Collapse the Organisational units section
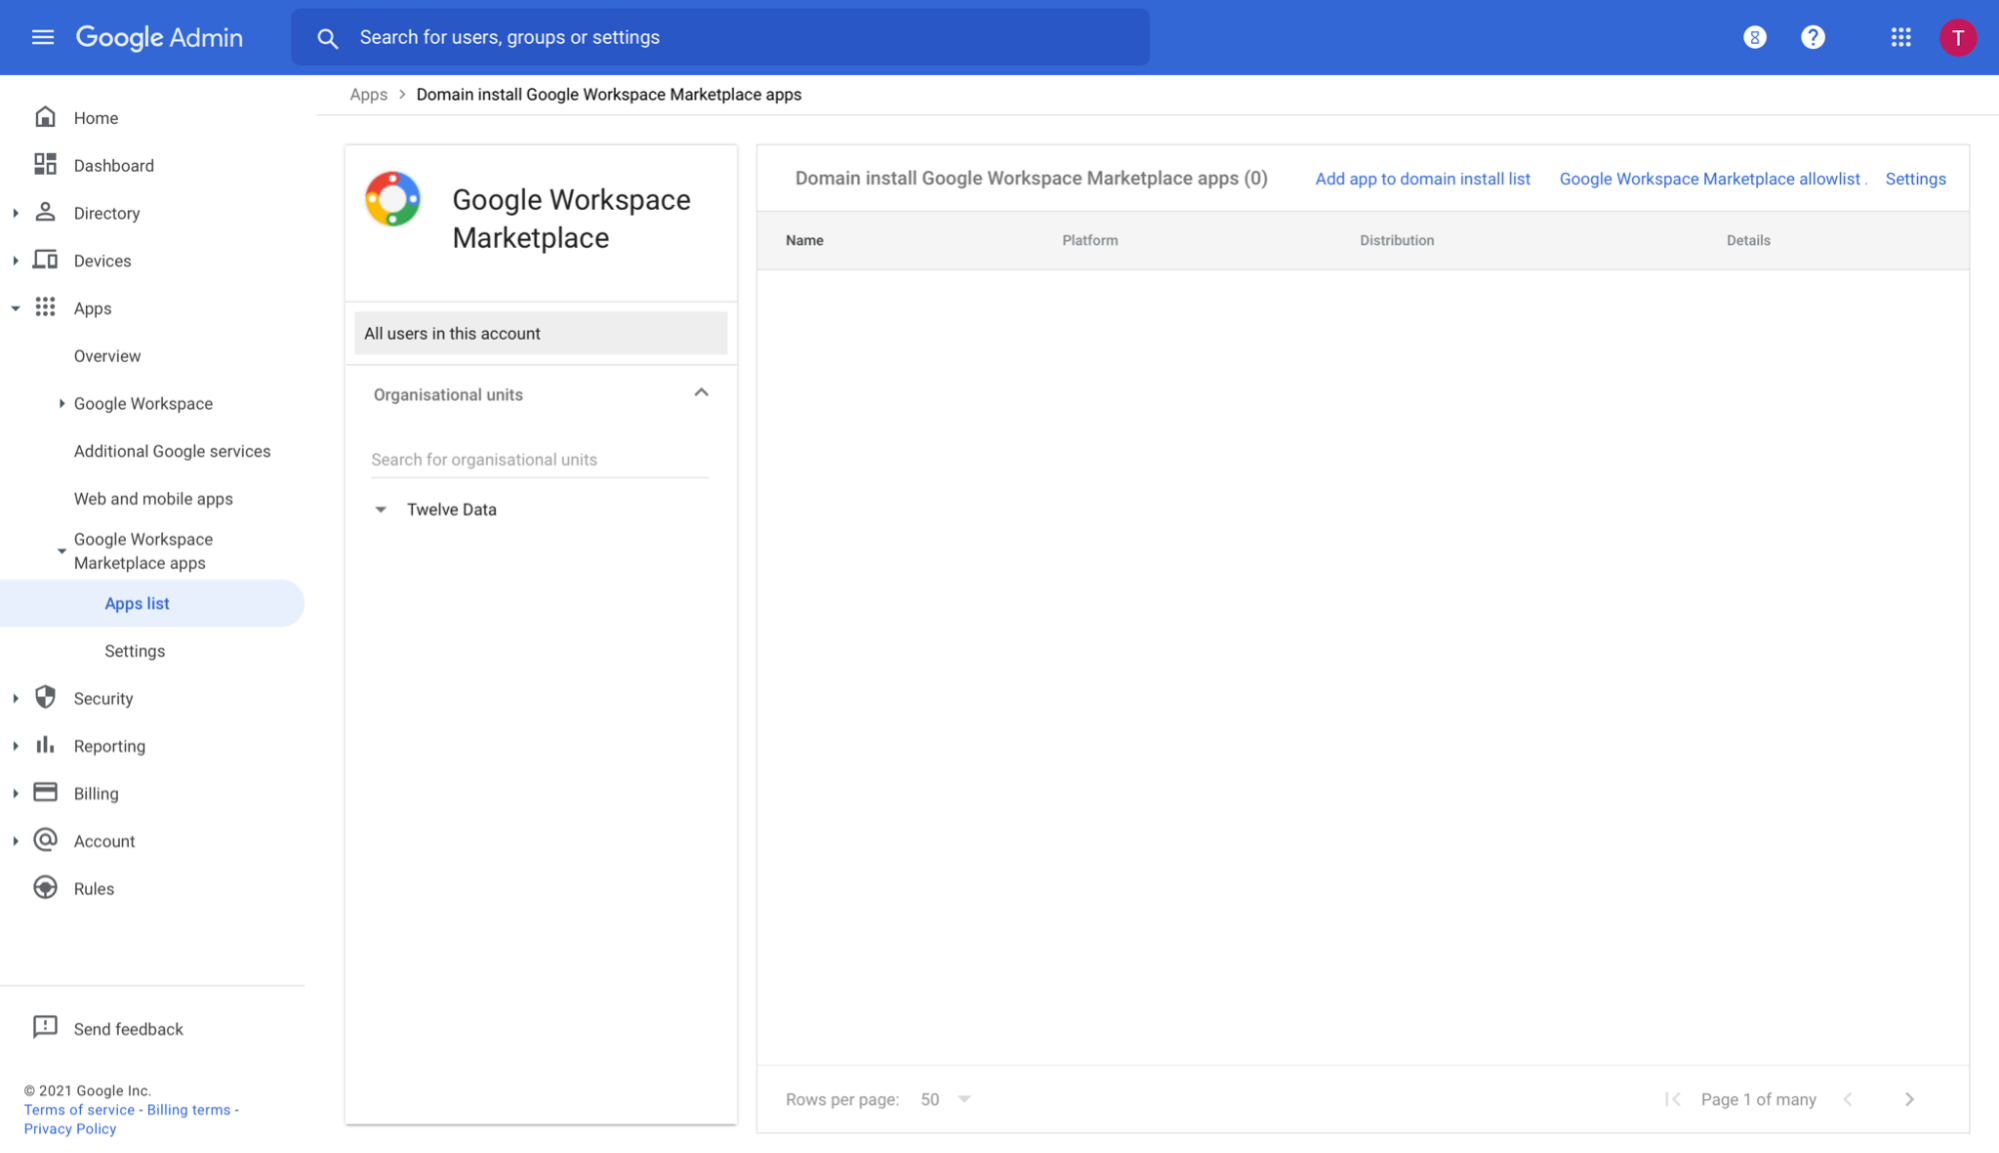This screenshot has height=1153, width=1999. pyautogui.click(x=701, y=393)
